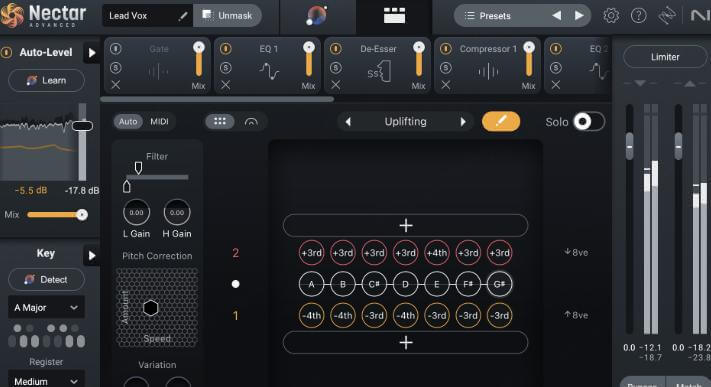Solo the Gate module
The width and height of the screenshot is (711, 387).
click(116, 68)
